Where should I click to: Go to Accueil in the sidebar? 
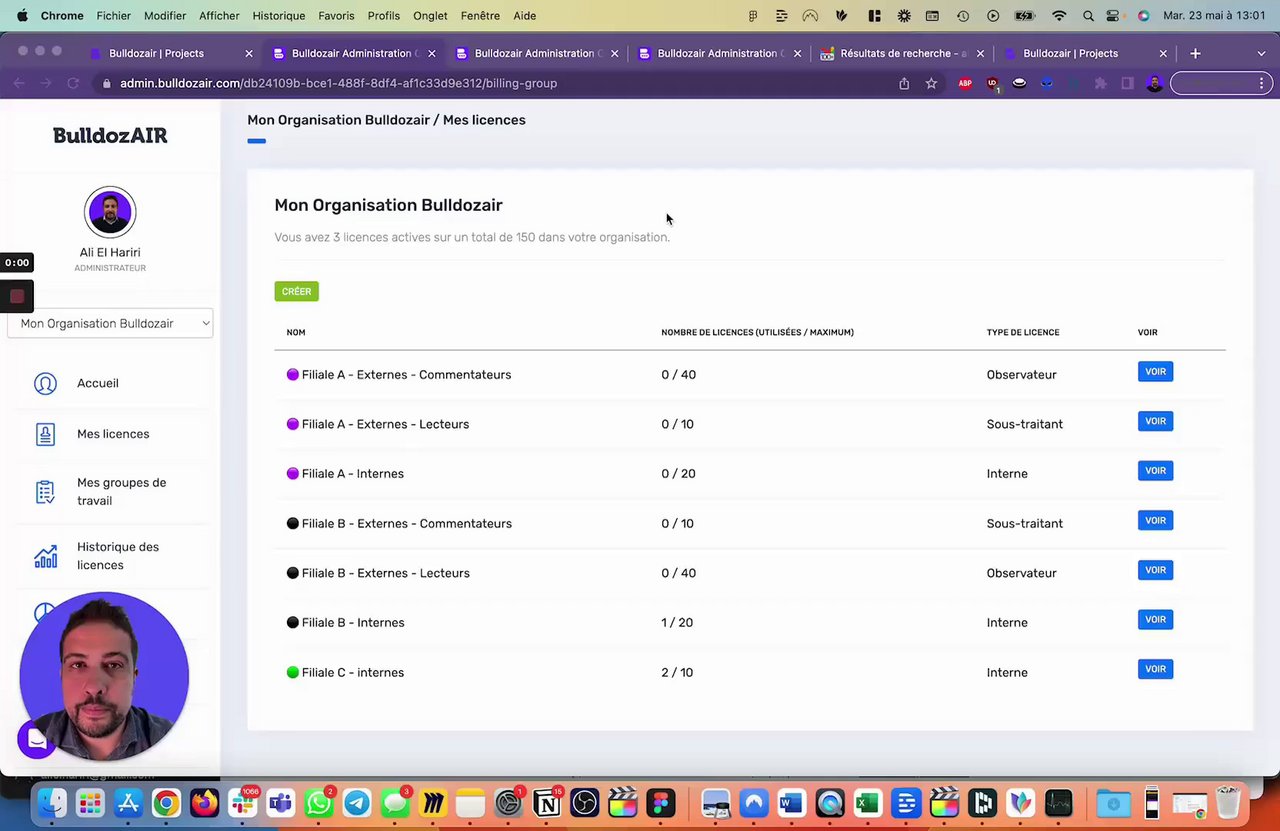coord(98,383)
